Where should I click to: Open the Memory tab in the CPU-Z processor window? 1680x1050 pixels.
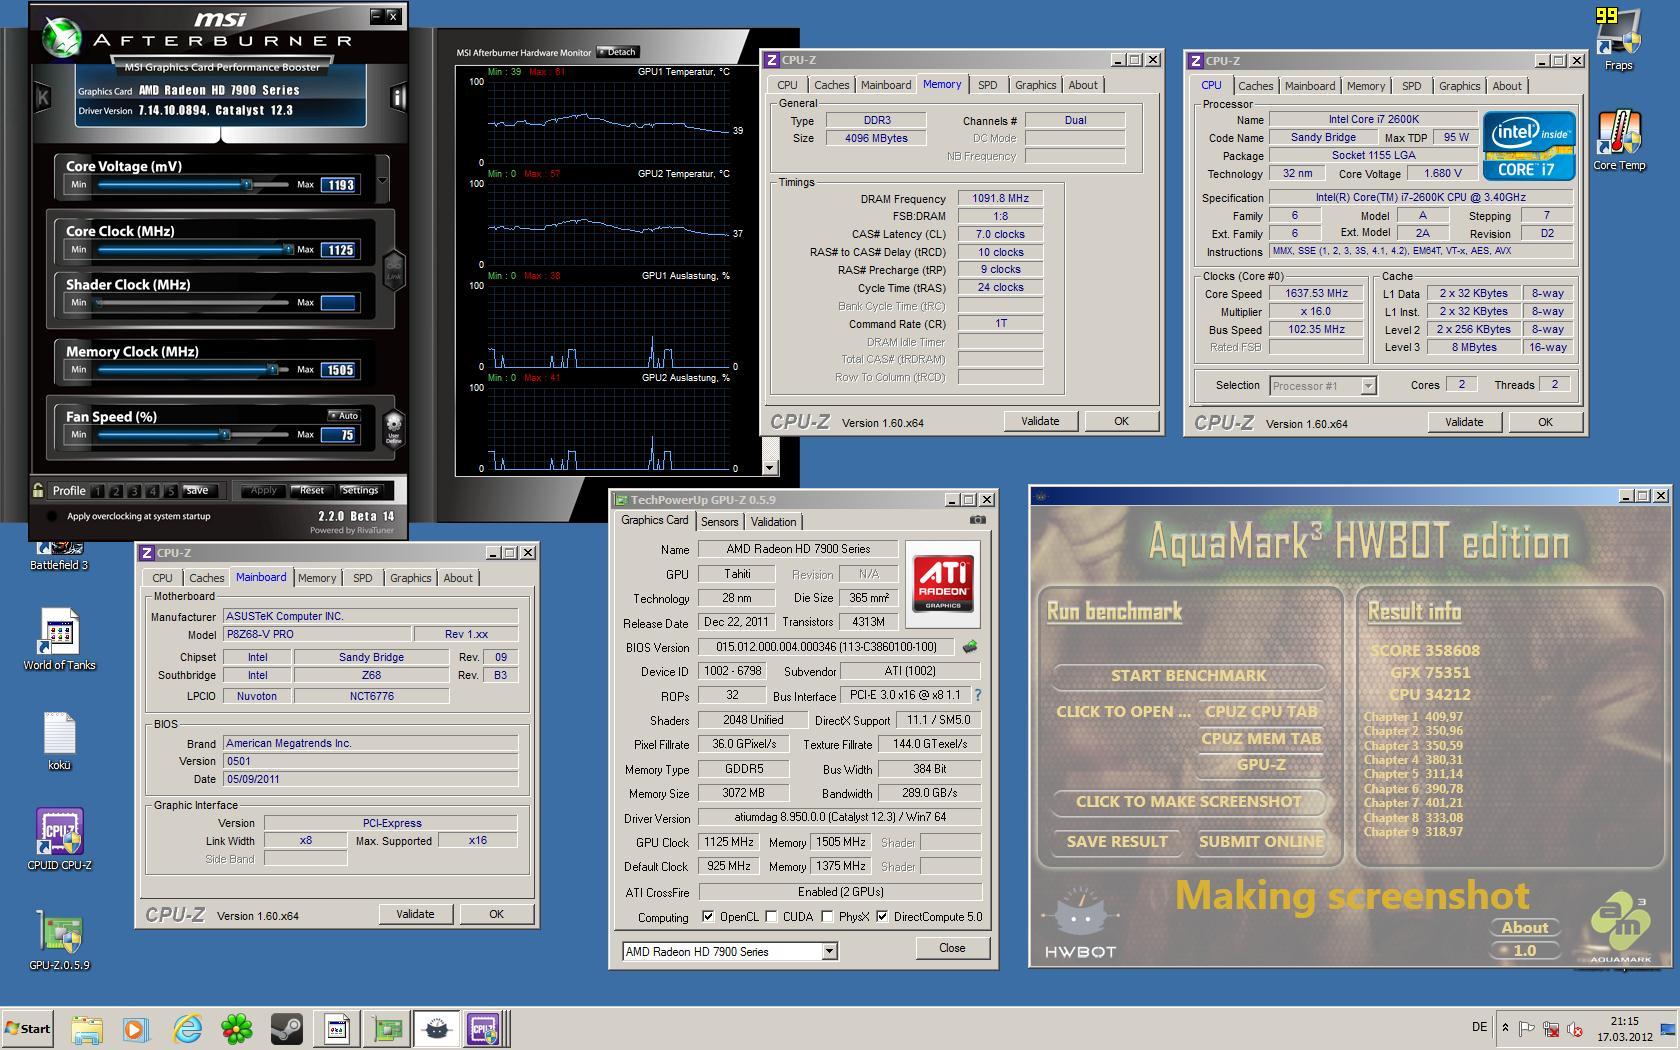(1365, 86)
